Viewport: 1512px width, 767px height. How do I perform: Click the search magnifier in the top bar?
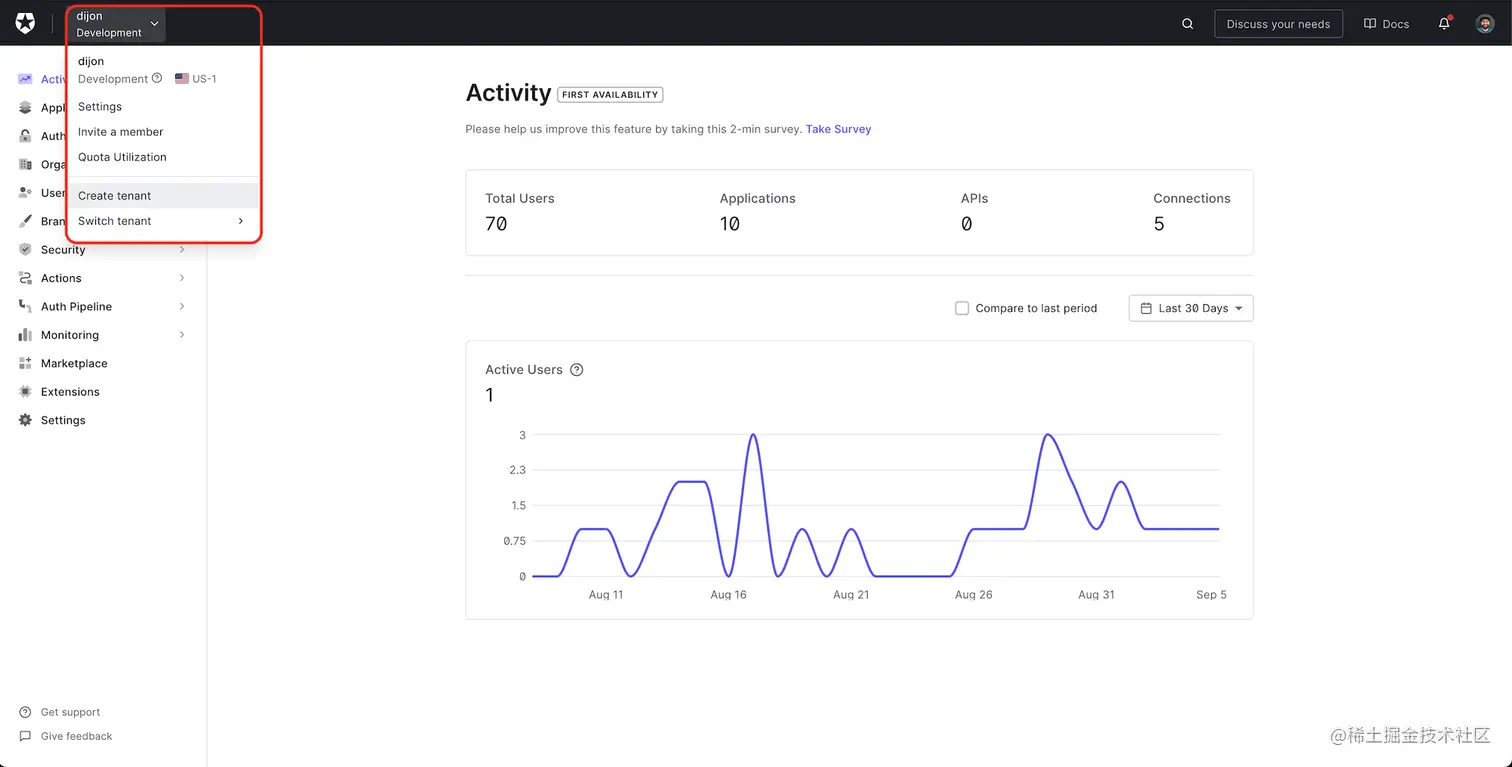[x=1186, y=23]
